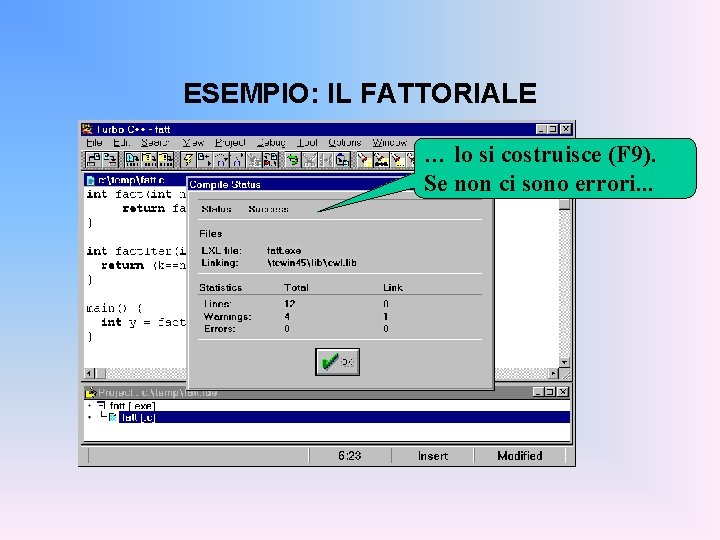720x540 pixels.
Task: Click the cyan file icon beside fatt [.c]
Action: coord(112,417)
